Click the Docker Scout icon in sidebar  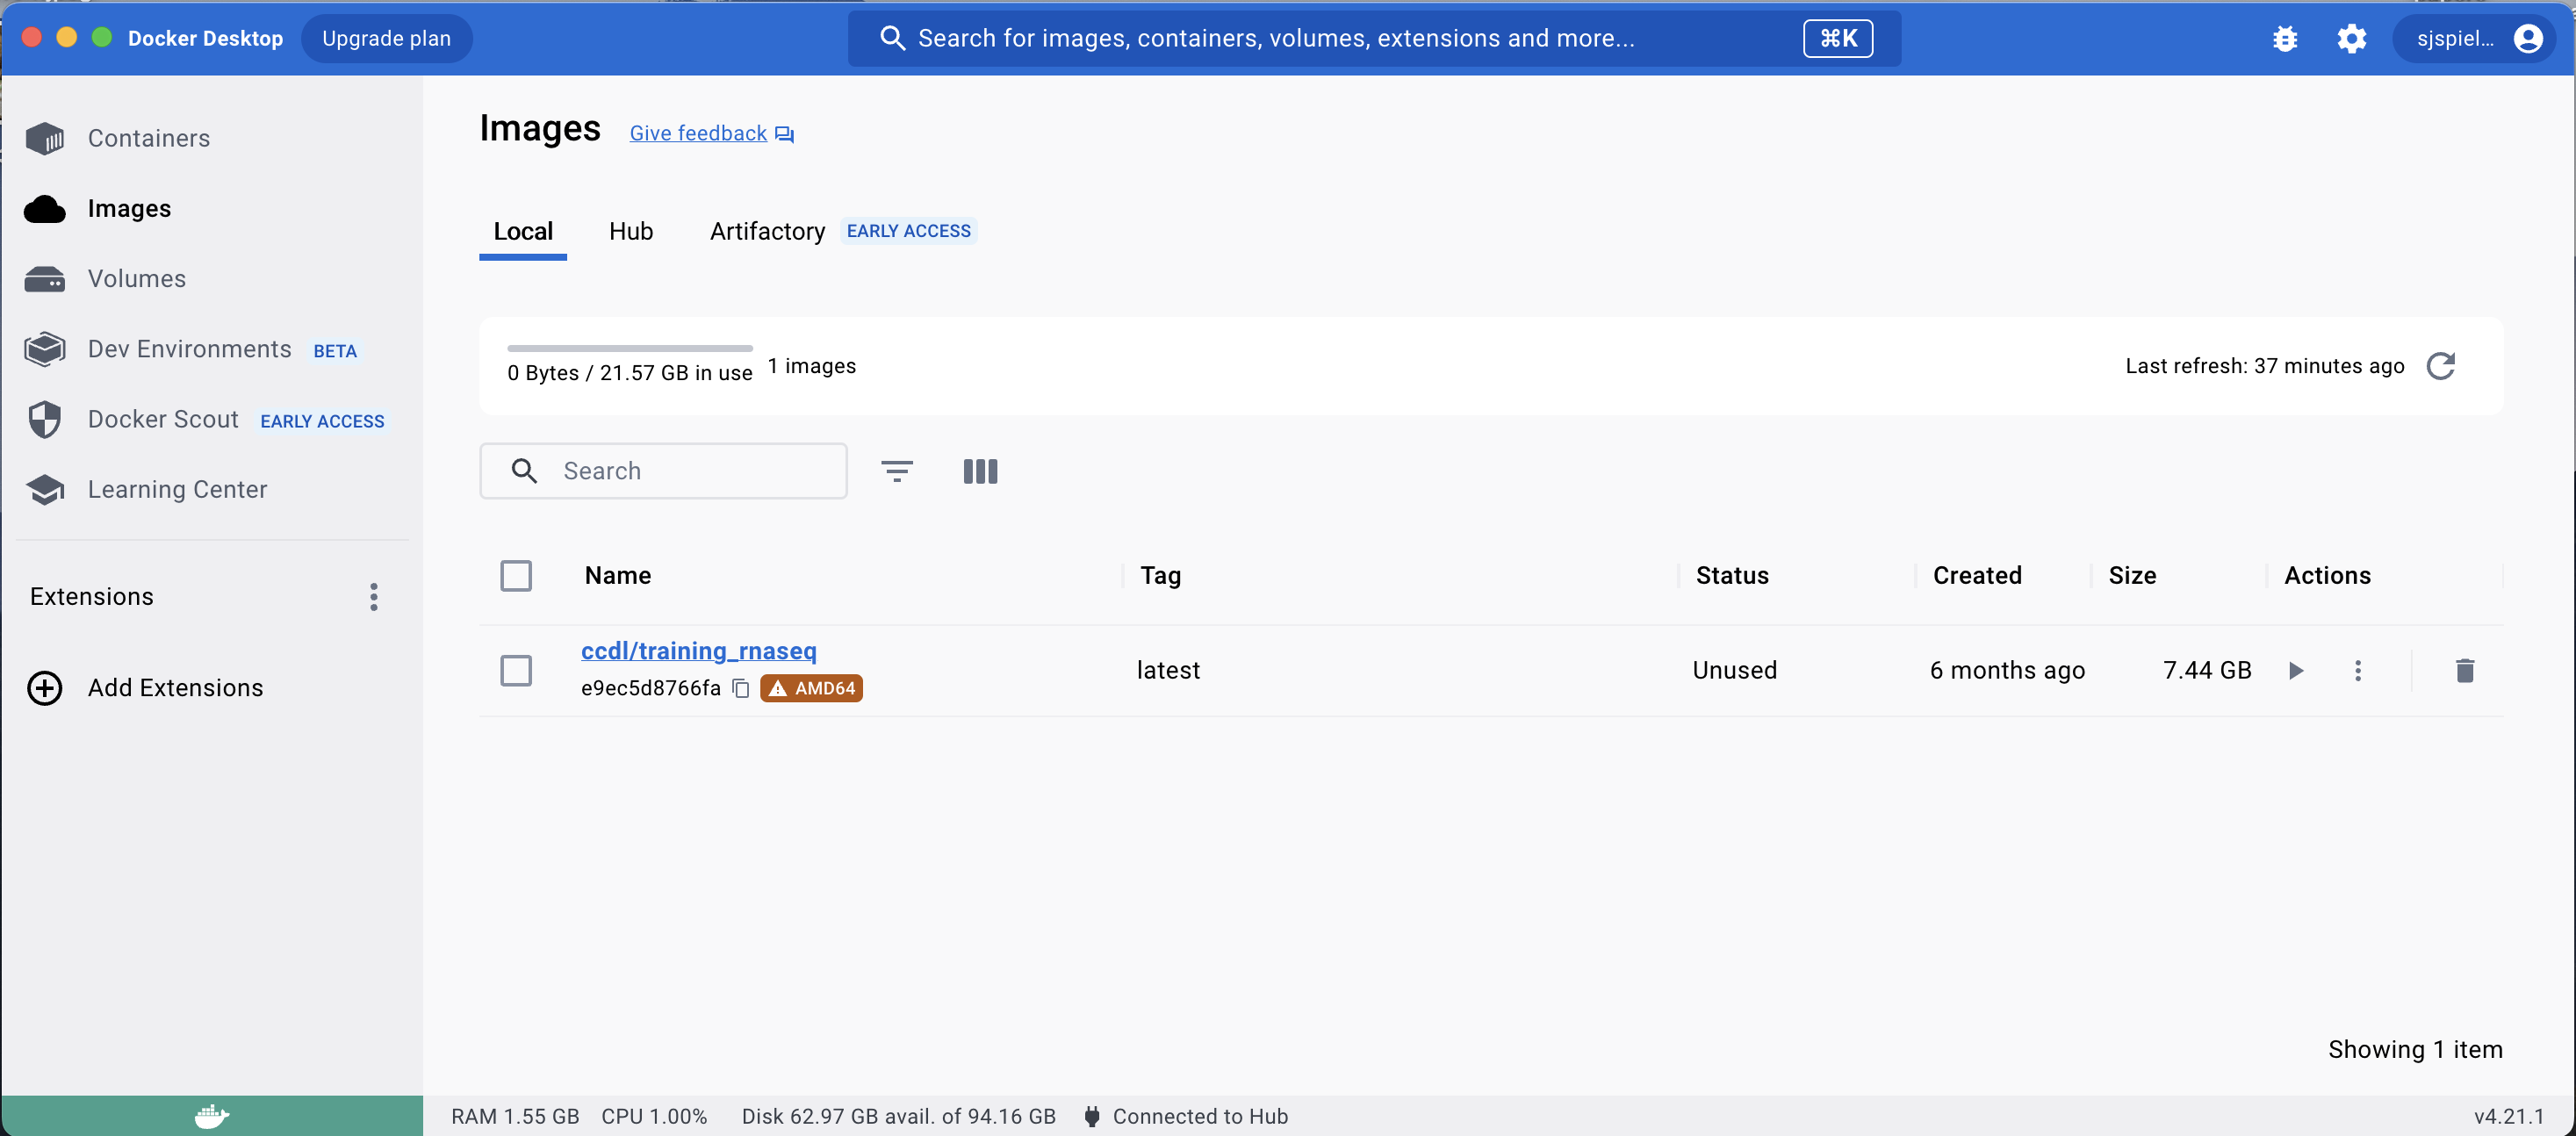click(x=45, y=421)
